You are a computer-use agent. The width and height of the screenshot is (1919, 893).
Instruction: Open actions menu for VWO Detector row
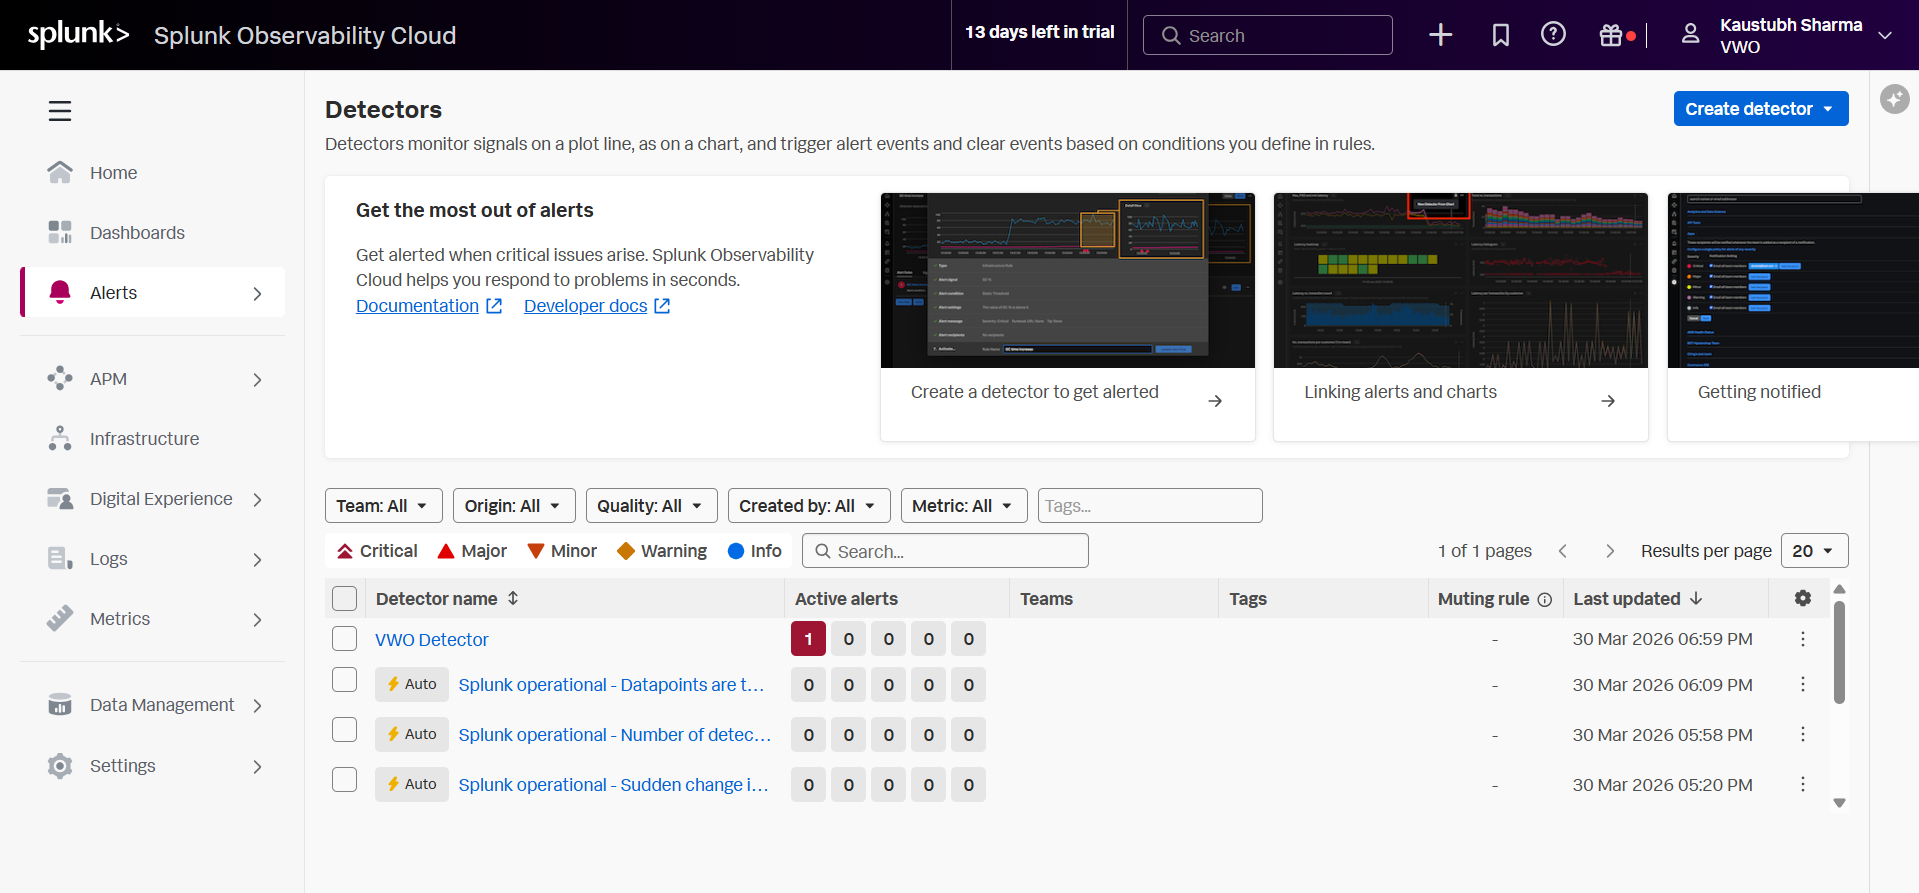(1803, 639)
